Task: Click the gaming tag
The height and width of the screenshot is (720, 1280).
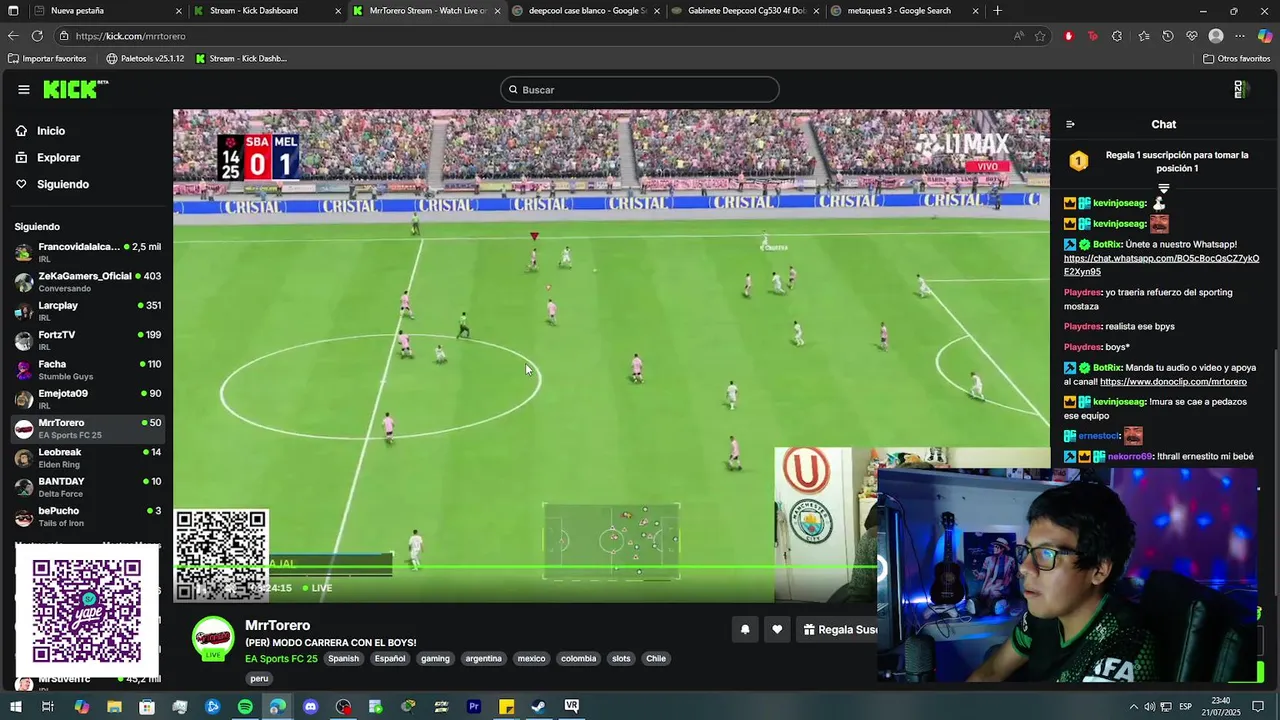Action: click(435, 659)
